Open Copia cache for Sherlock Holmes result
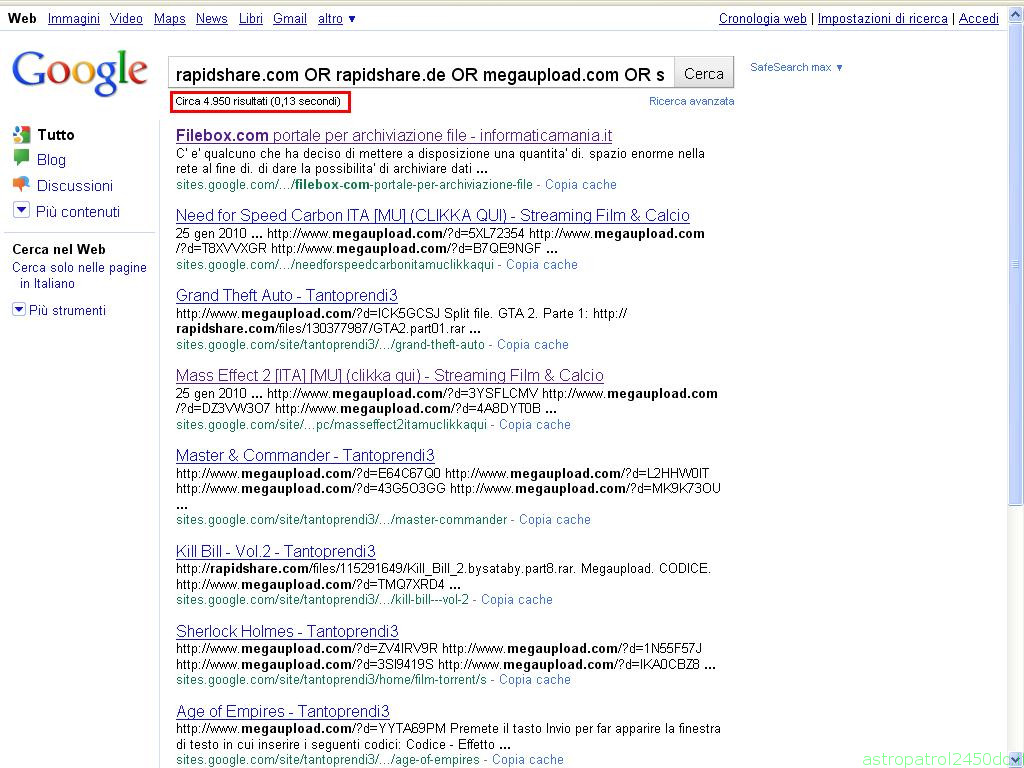Viewport: 1024px width, 768px height. pyautogui.click(x=535, y=680)
